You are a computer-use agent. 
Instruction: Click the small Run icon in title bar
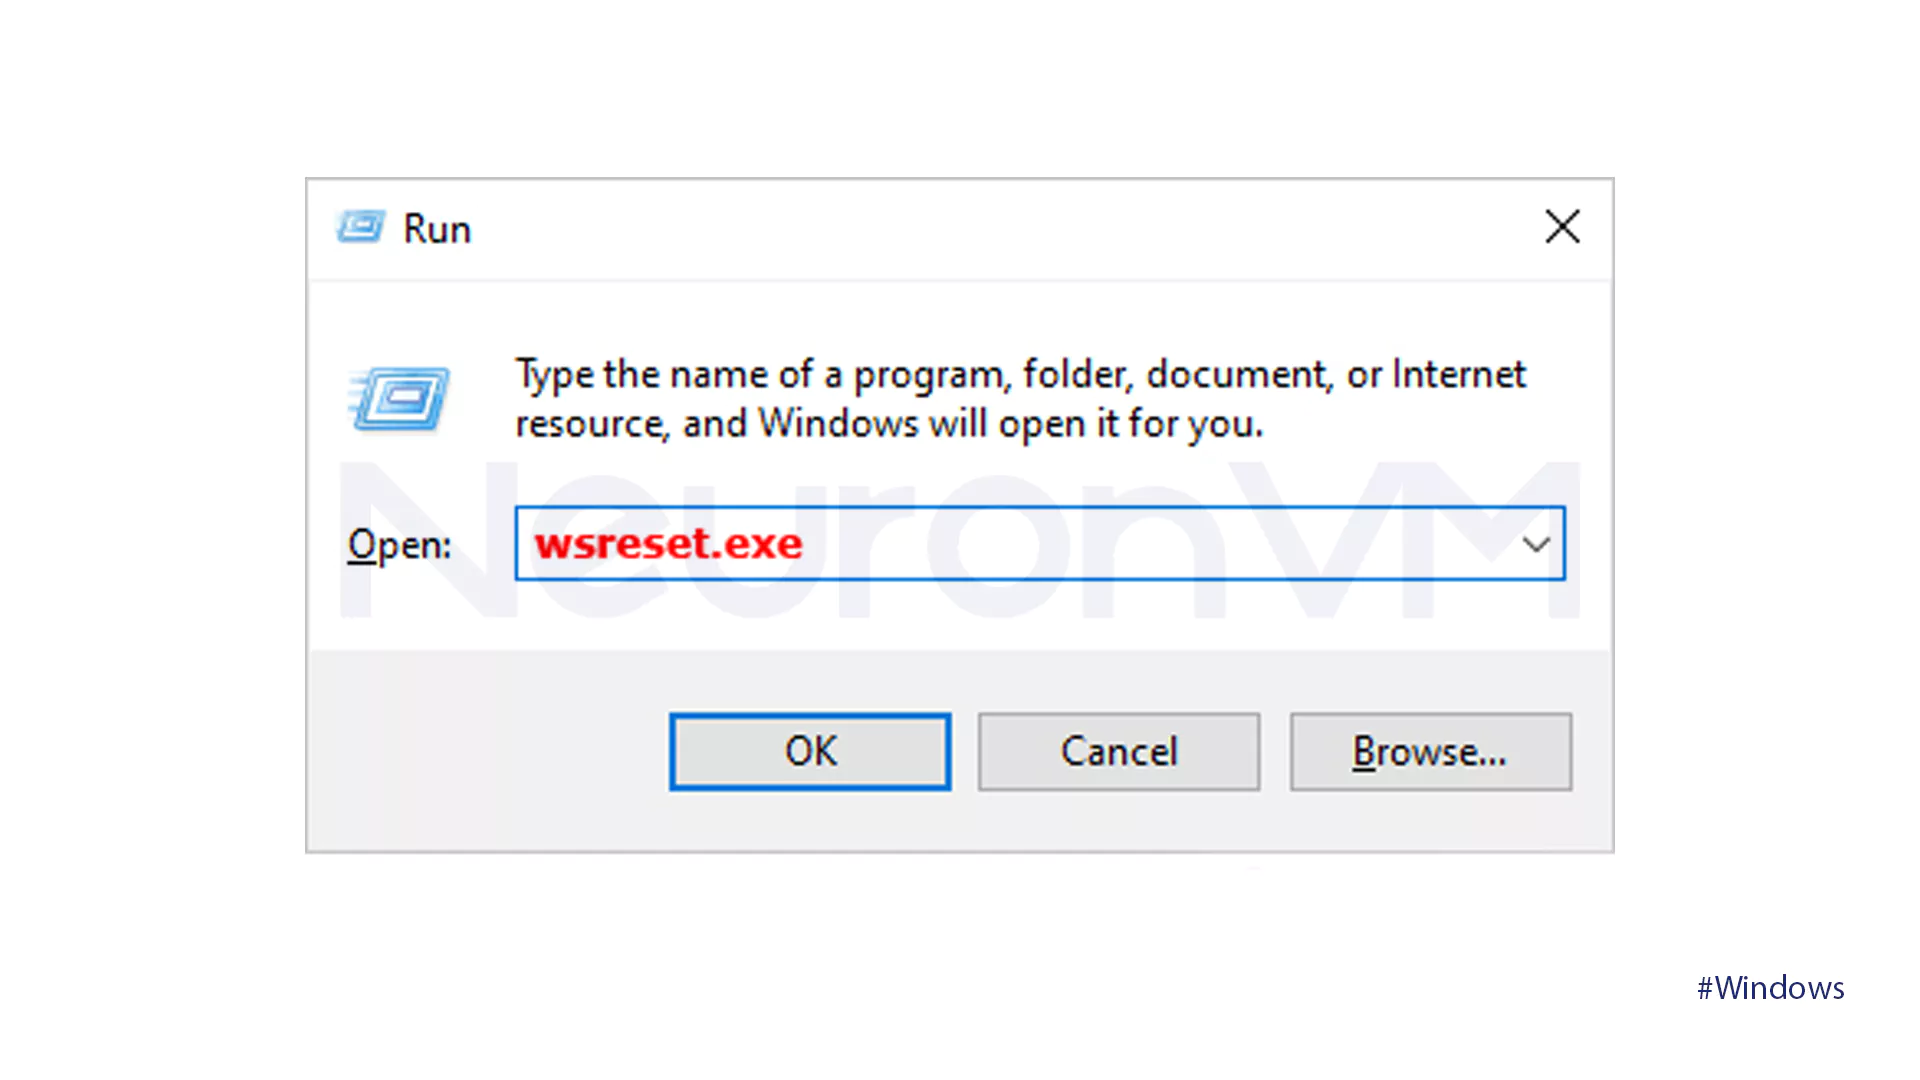360,227
